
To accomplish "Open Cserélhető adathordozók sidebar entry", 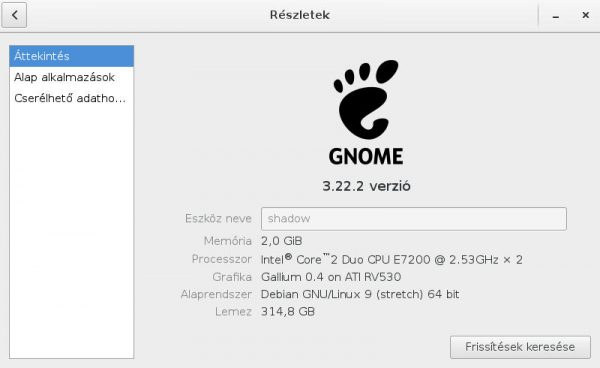I will 72,98.
